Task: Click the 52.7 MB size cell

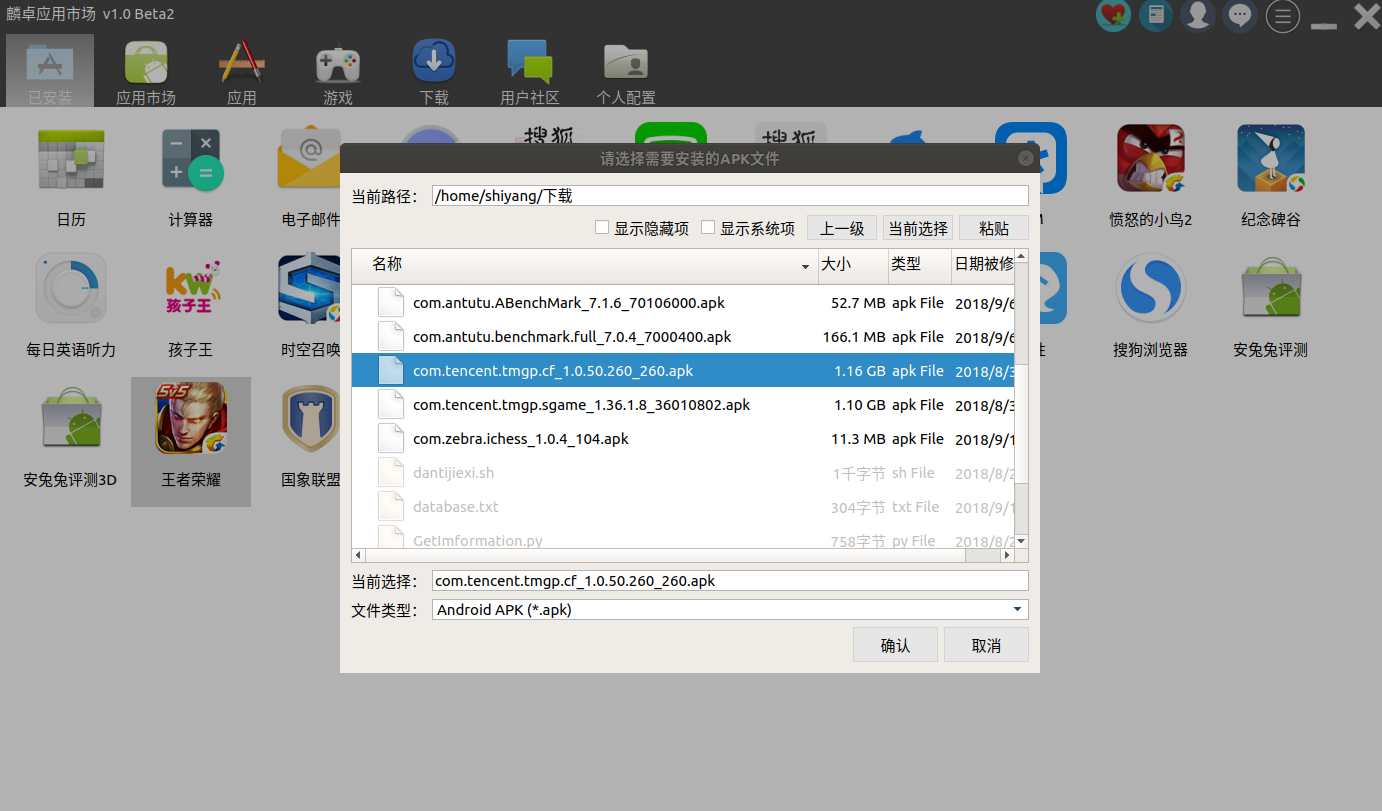Action: tap(858, 303)
